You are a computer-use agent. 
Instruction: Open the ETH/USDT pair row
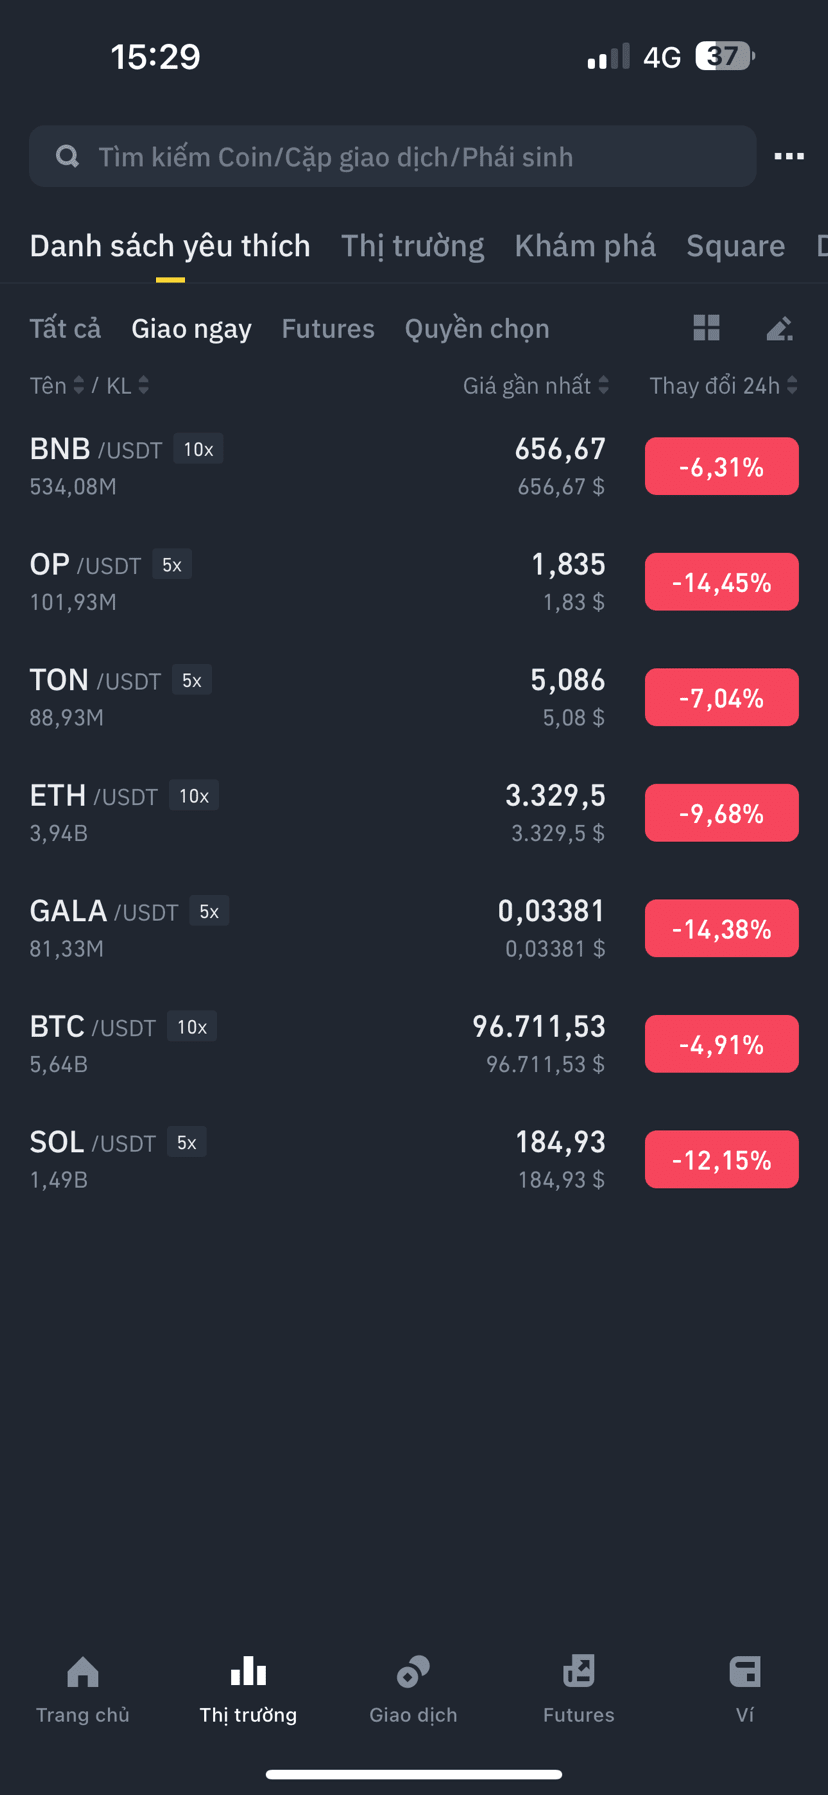point(414,813)
